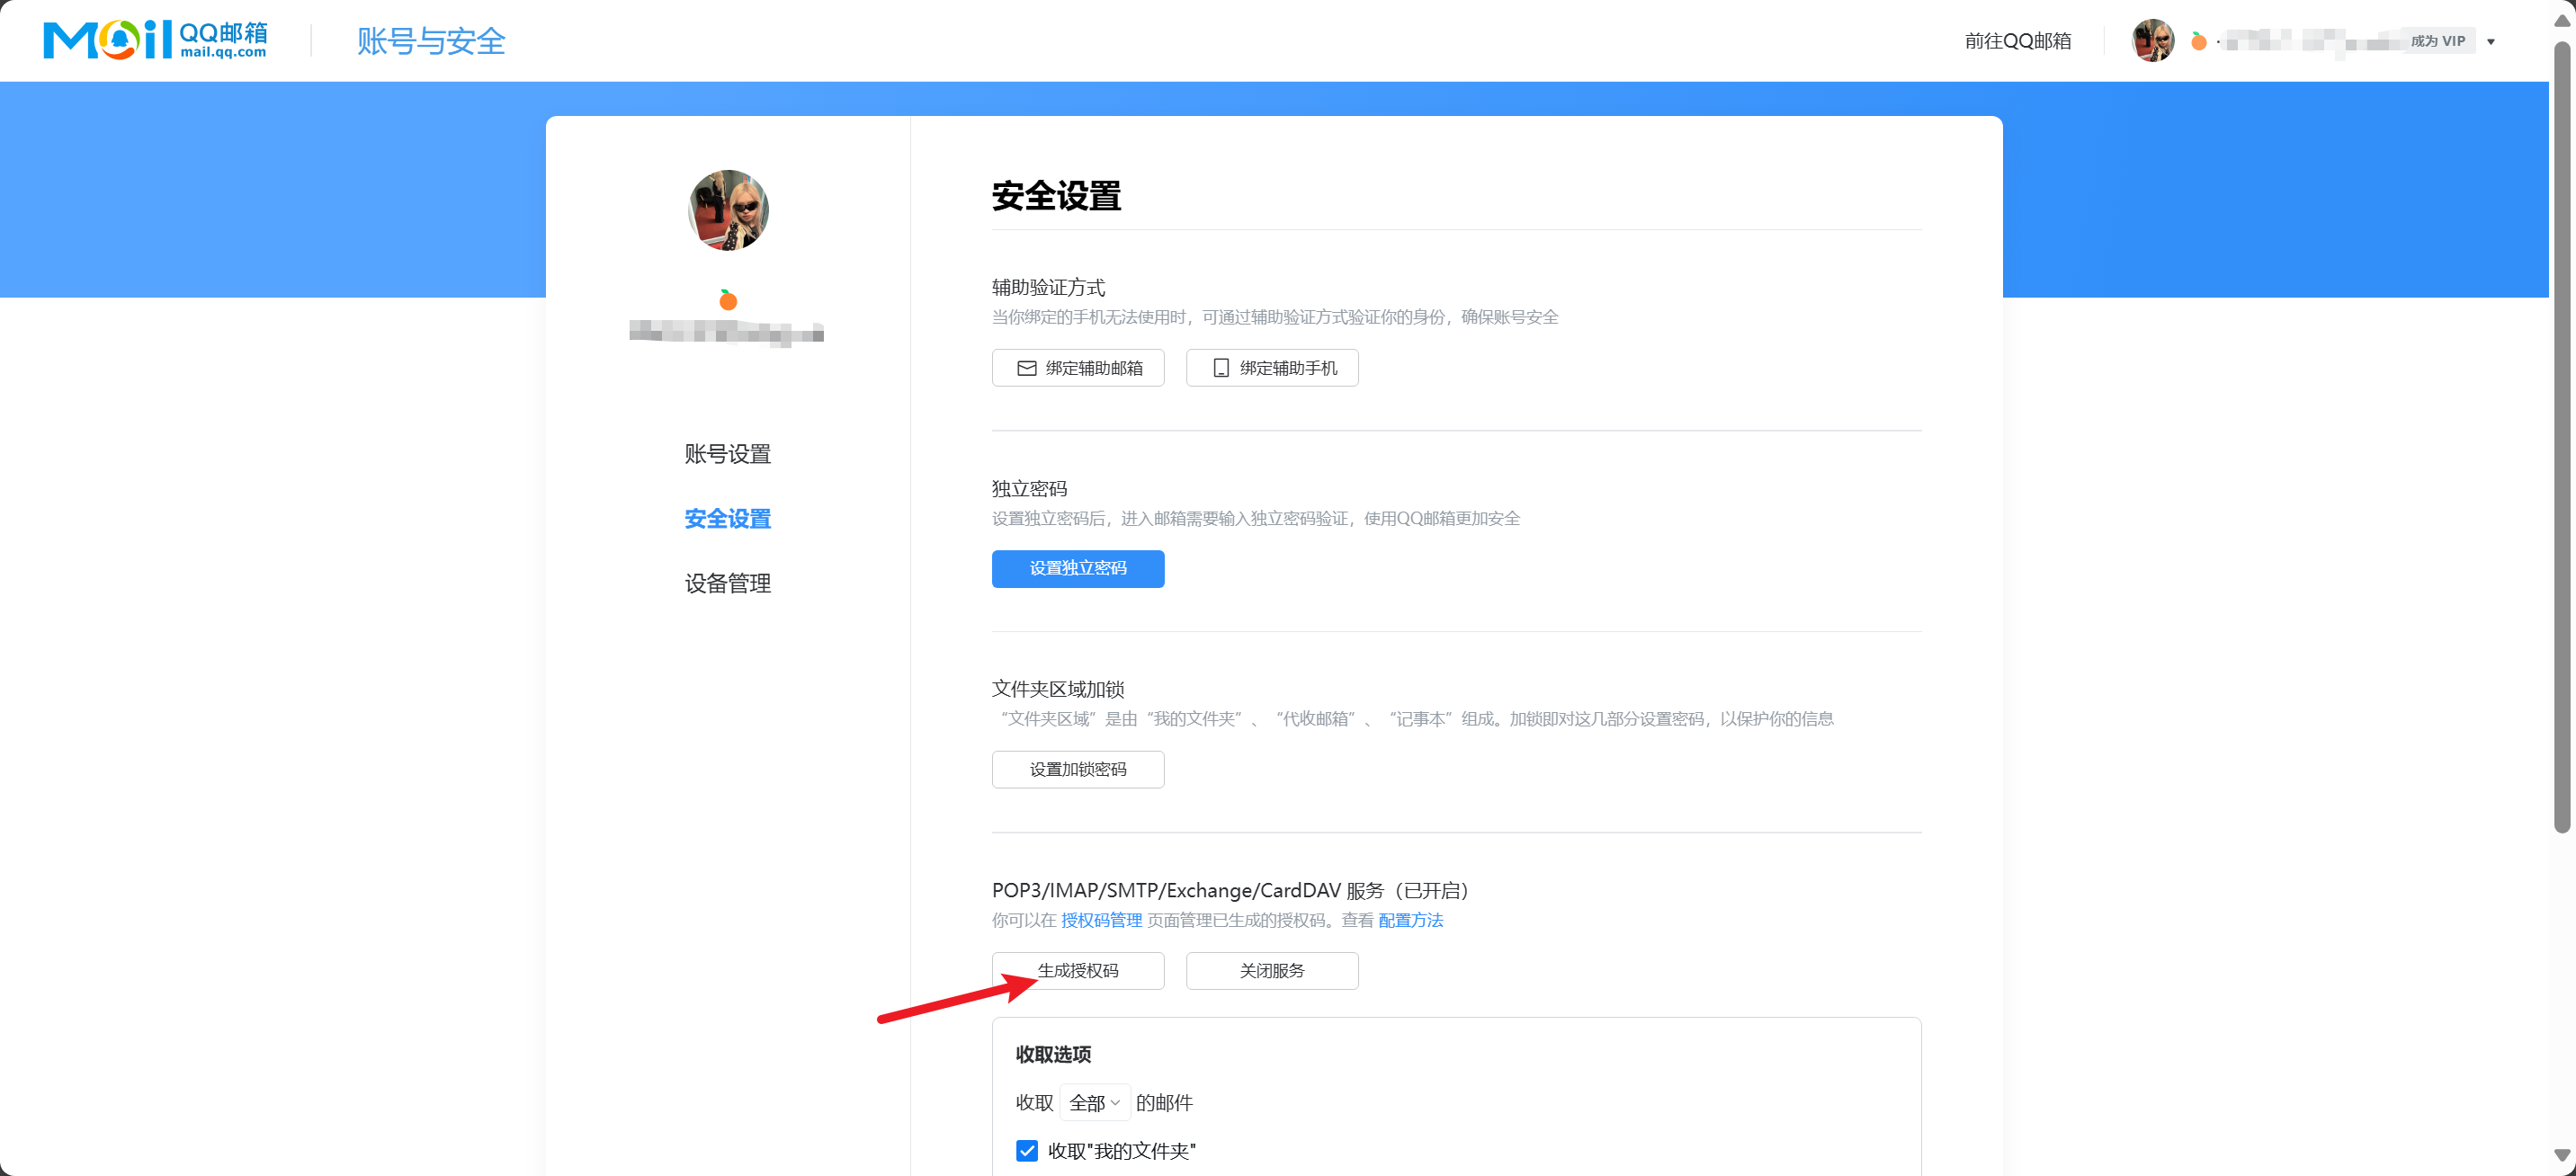Click the 成为 VIP badge
Screen dimensions: 2576x1176
click(2437, 41)
